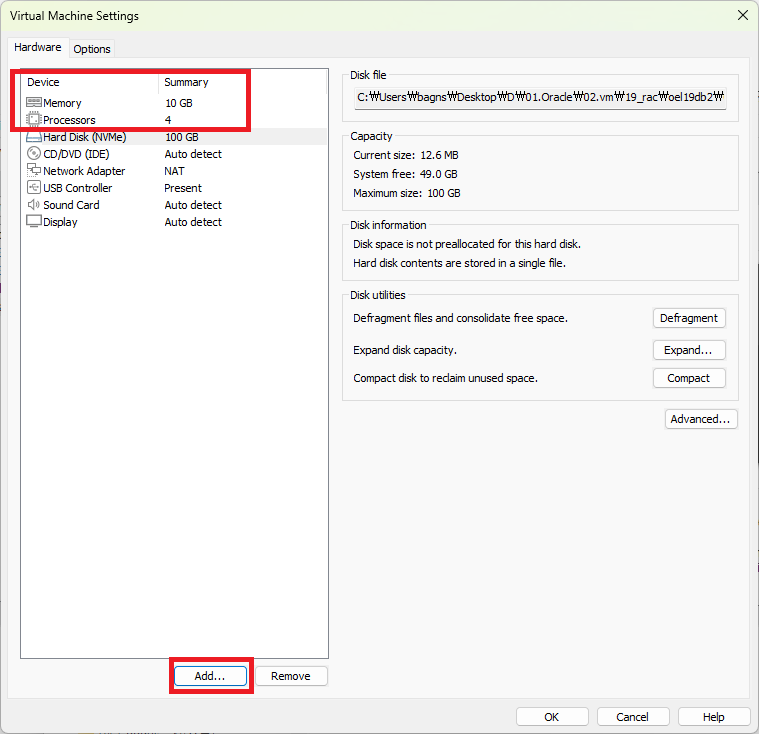The width and height of the screenshot is (759, 734).
Task: Select the Display row label
Action: [x=60, y=222]
